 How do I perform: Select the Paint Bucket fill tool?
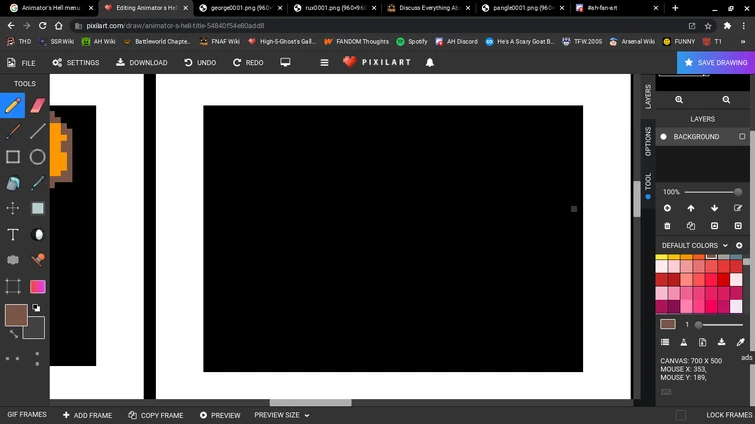click(13, 183)
